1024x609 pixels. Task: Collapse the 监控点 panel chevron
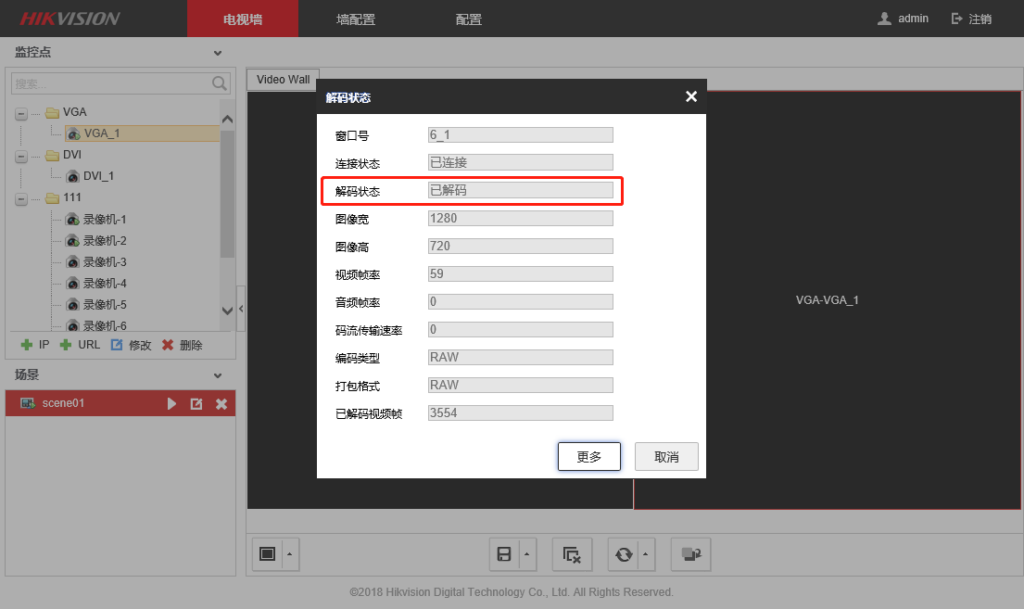[x=217, y=52]
